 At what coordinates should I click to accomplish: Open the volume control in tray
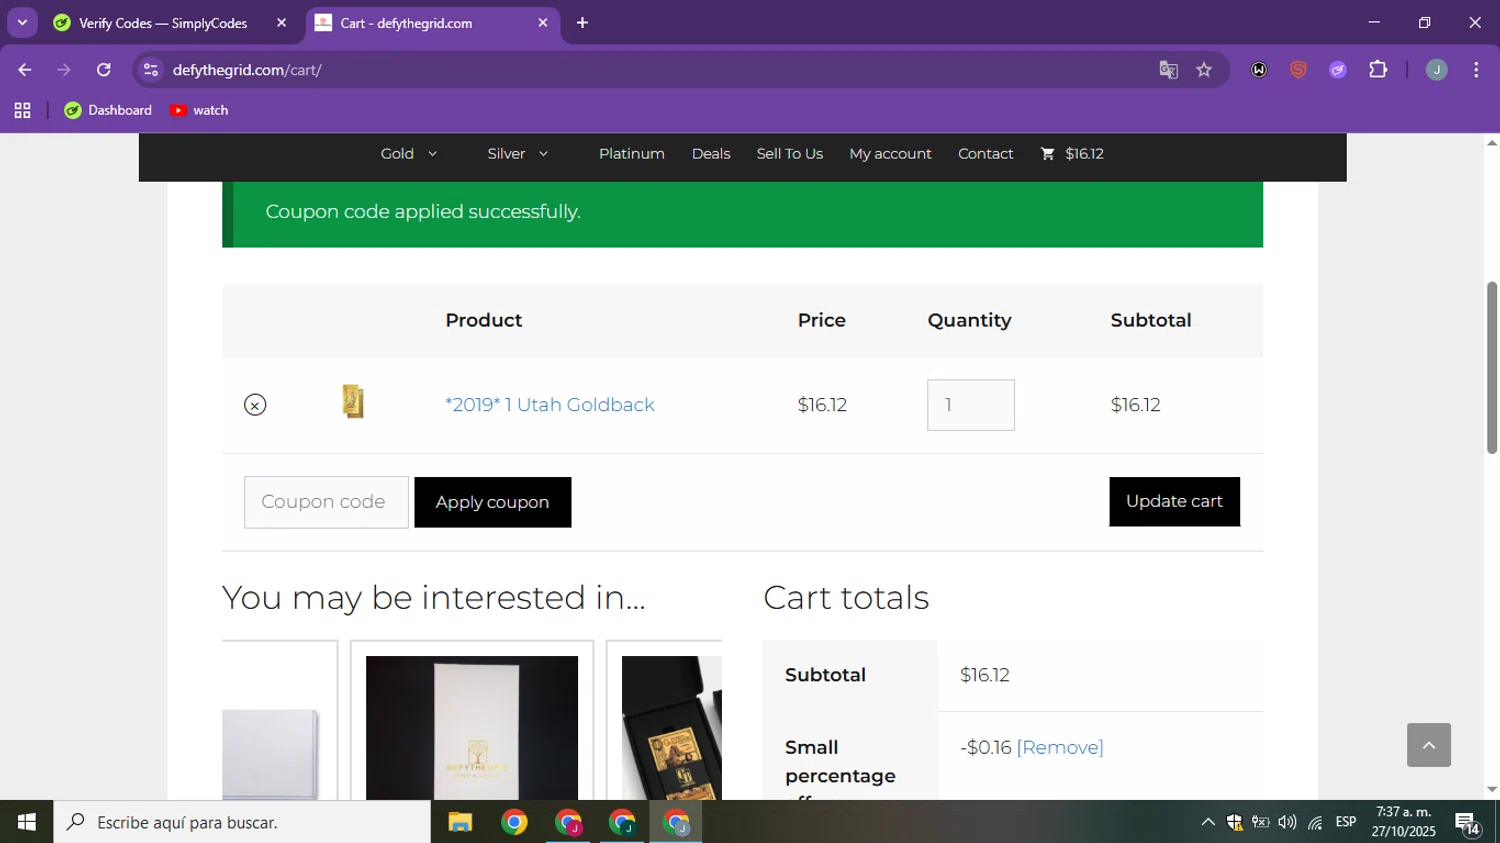(1287, 822)
